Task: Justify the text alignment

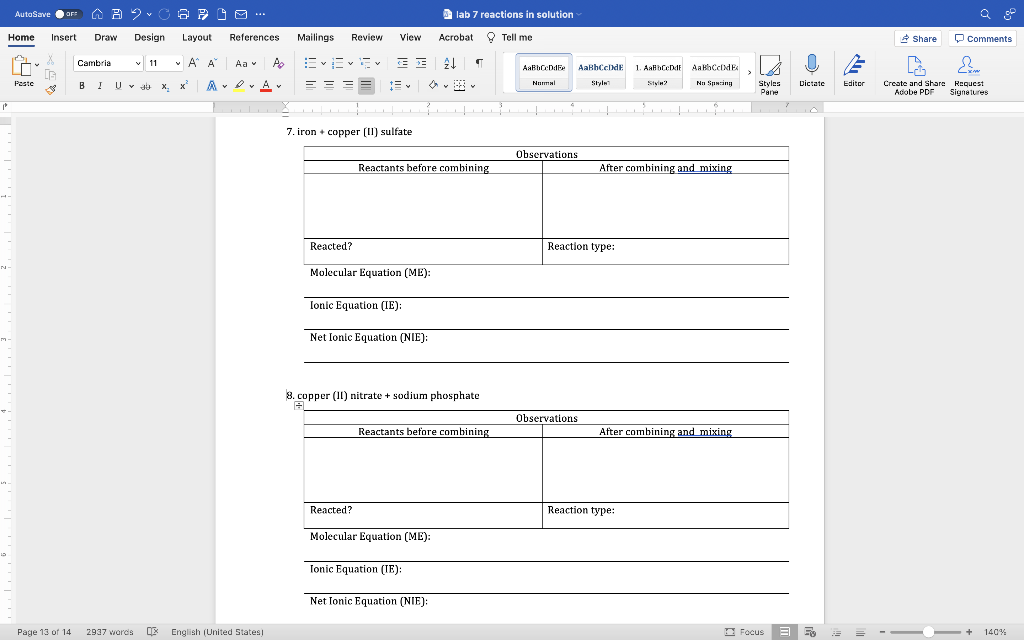Action: tap(366, 86)
